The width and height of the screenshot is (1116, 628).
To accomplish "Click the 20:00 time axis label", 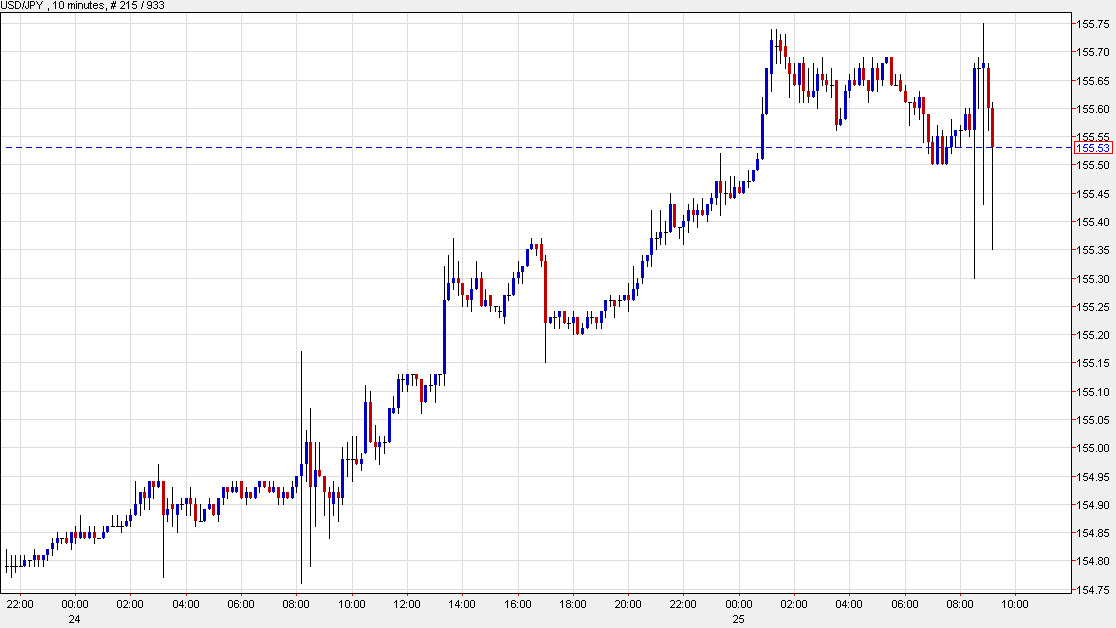I will tap(628, 605).
